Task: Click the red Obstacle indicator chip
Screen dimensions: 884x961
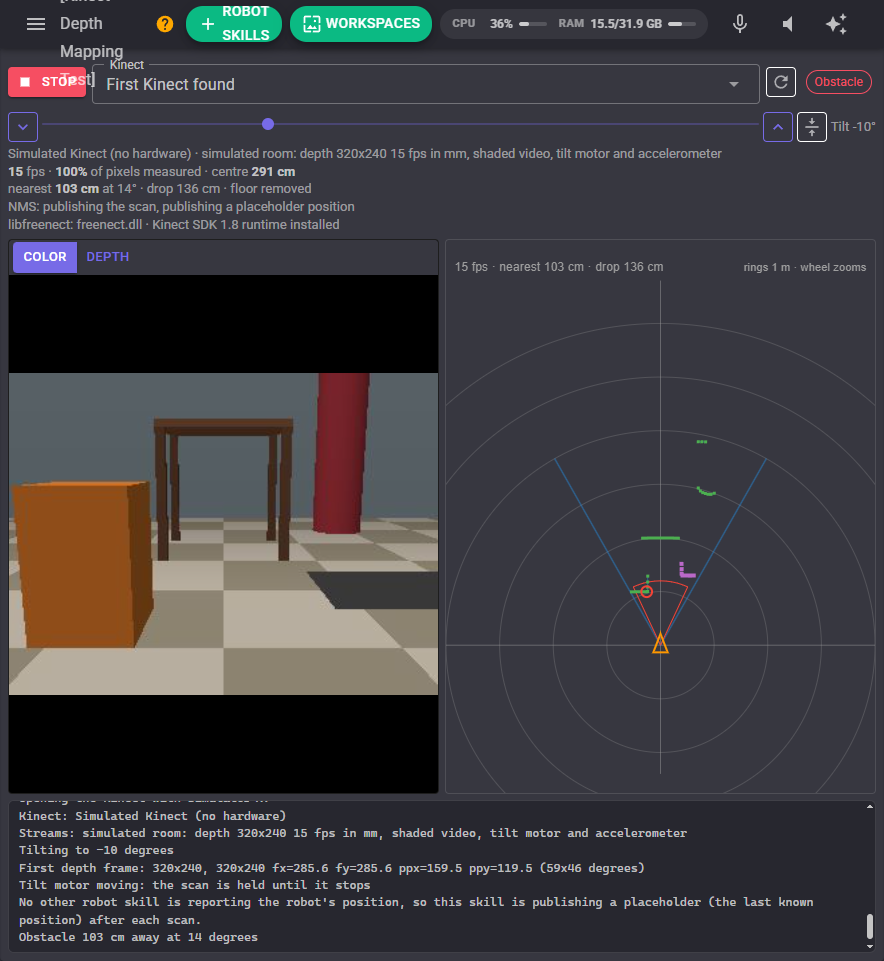Action: 839,82
